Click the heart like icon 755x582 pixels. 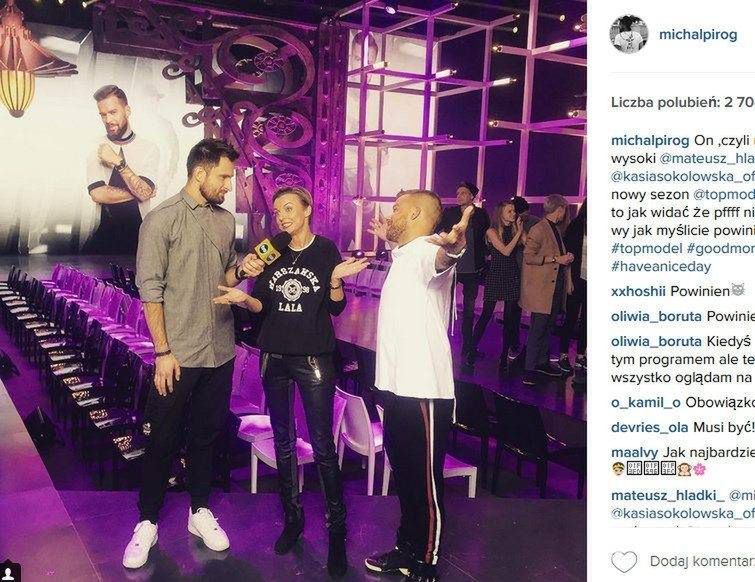624,561
